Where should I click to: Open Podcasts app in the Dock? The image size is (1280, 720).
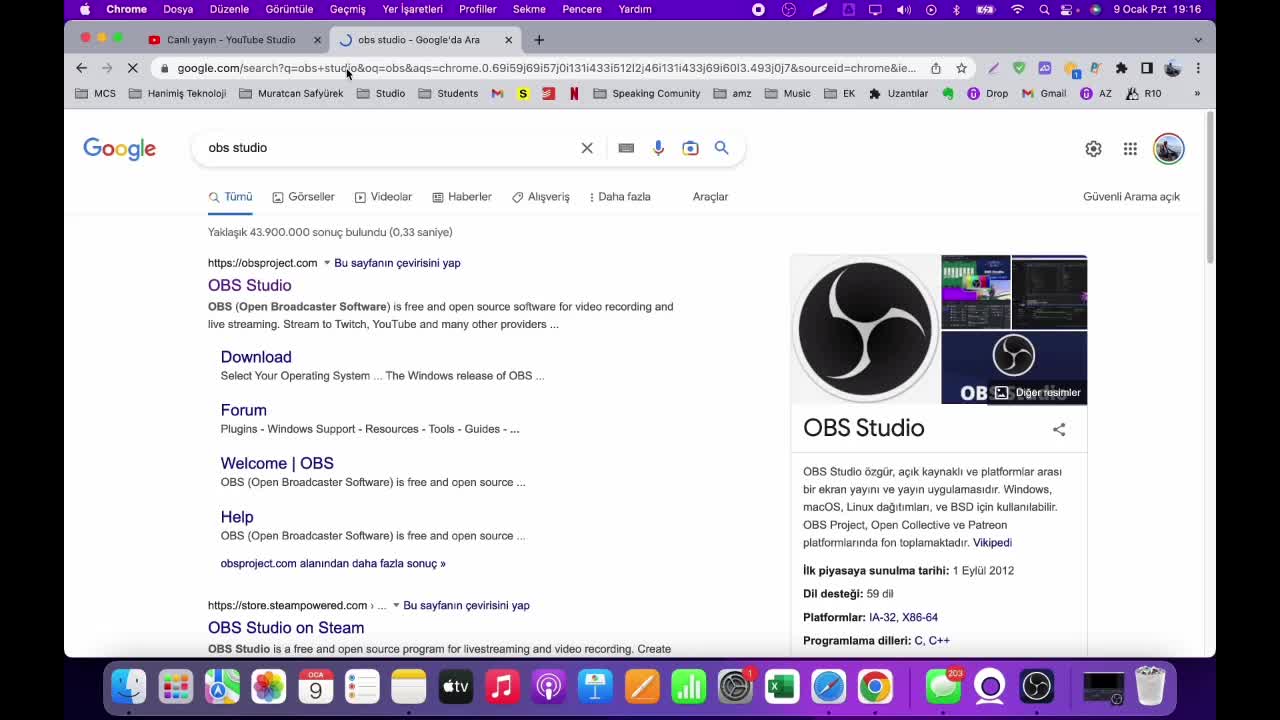(548, 687)
